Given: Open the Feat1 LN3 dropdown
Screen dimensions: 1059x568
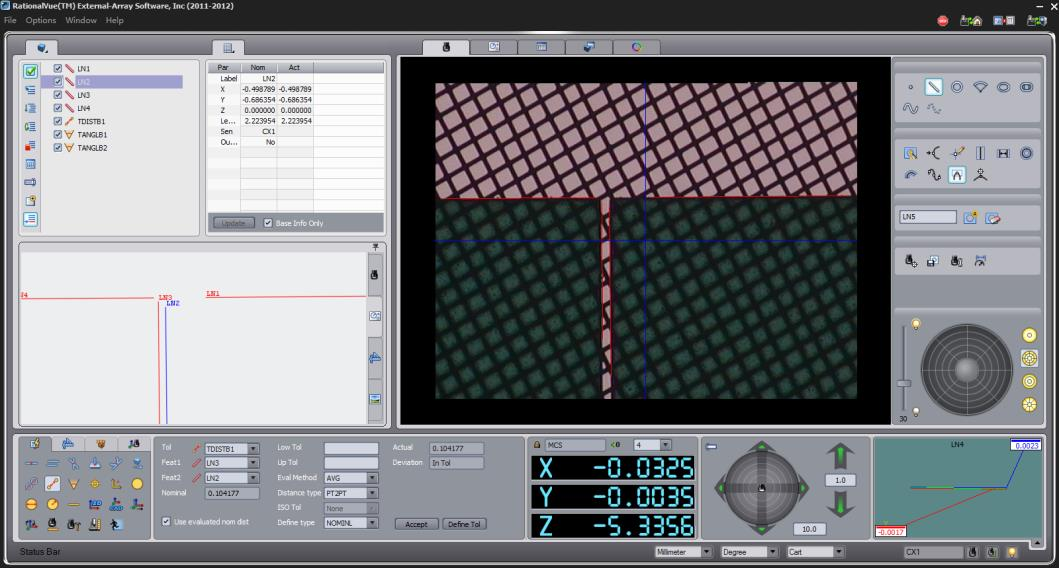Looking at the screenshot, I should pos(253,463).
